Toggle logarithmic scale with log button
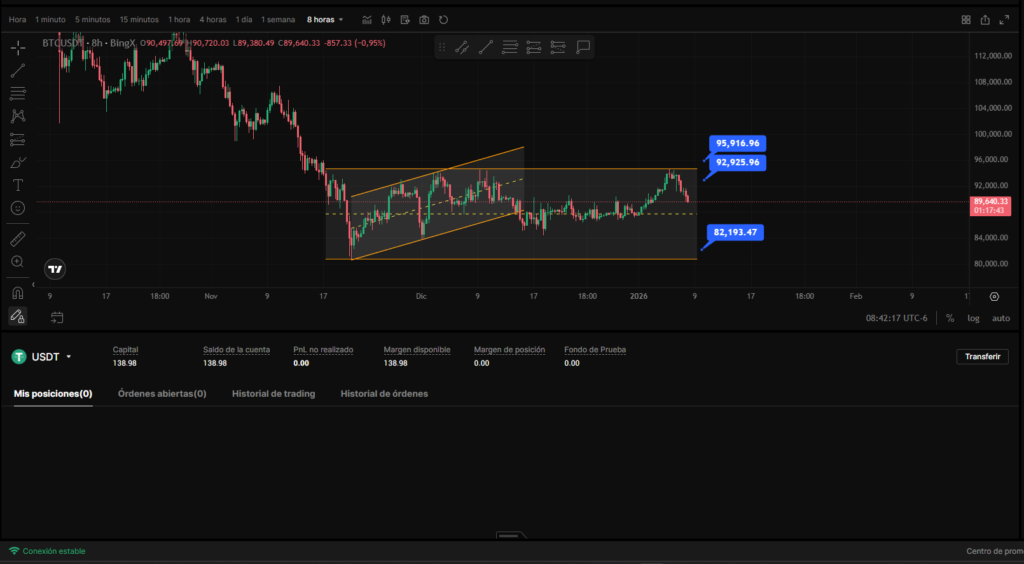The image size is (1024, 564). (x=973, y=318)
